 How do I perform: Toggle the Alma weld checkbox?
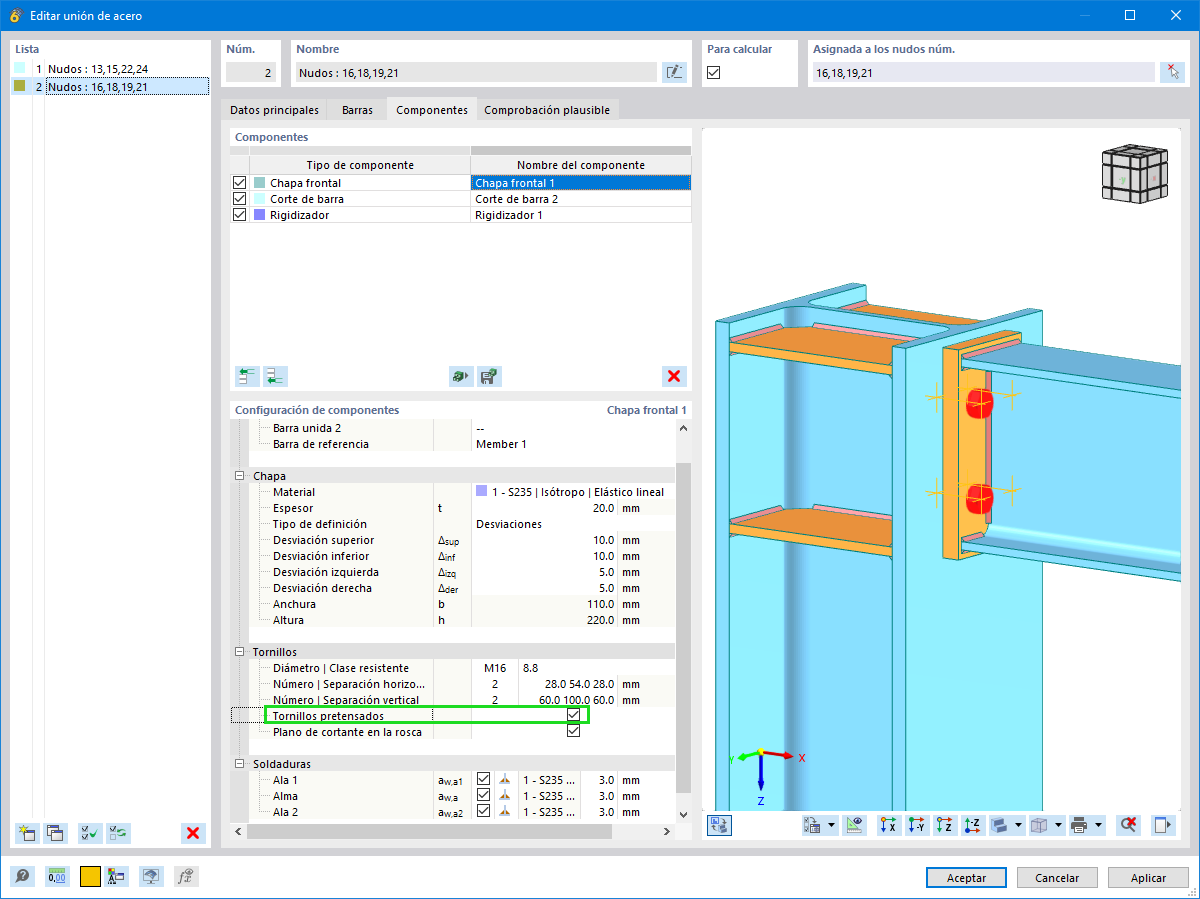pyautogui.click(x=484, y=796)
